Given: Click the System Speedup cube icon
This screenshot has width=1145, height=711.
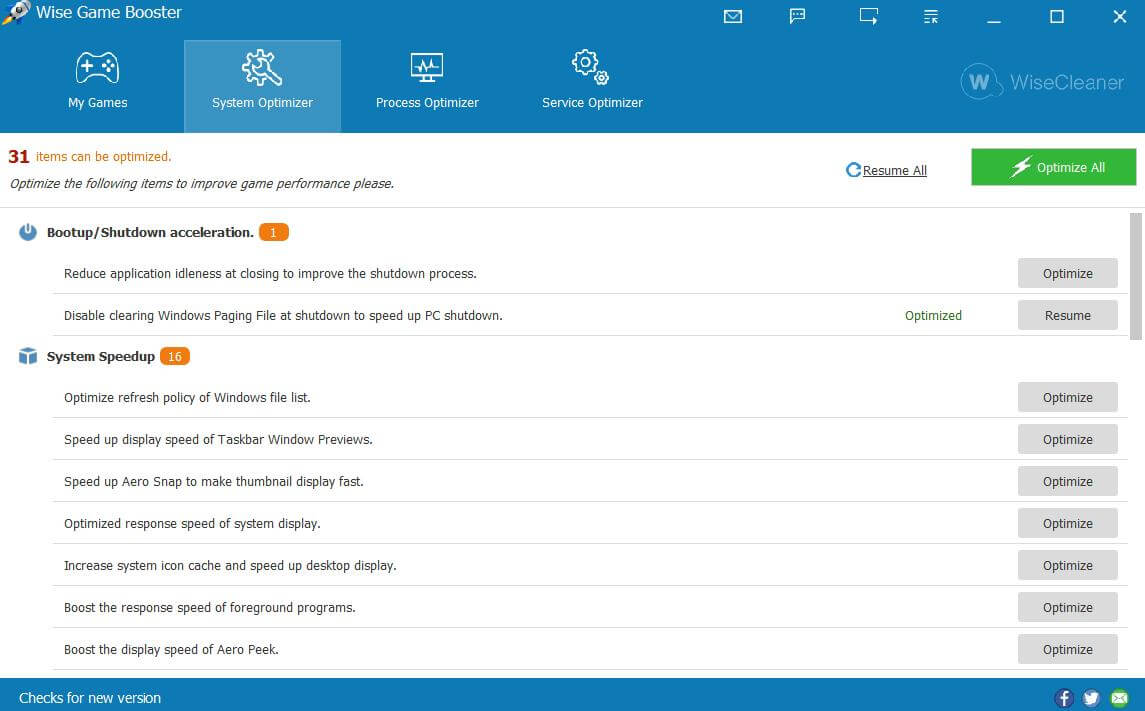Looking at the screenshot, I should pos(28,356).
